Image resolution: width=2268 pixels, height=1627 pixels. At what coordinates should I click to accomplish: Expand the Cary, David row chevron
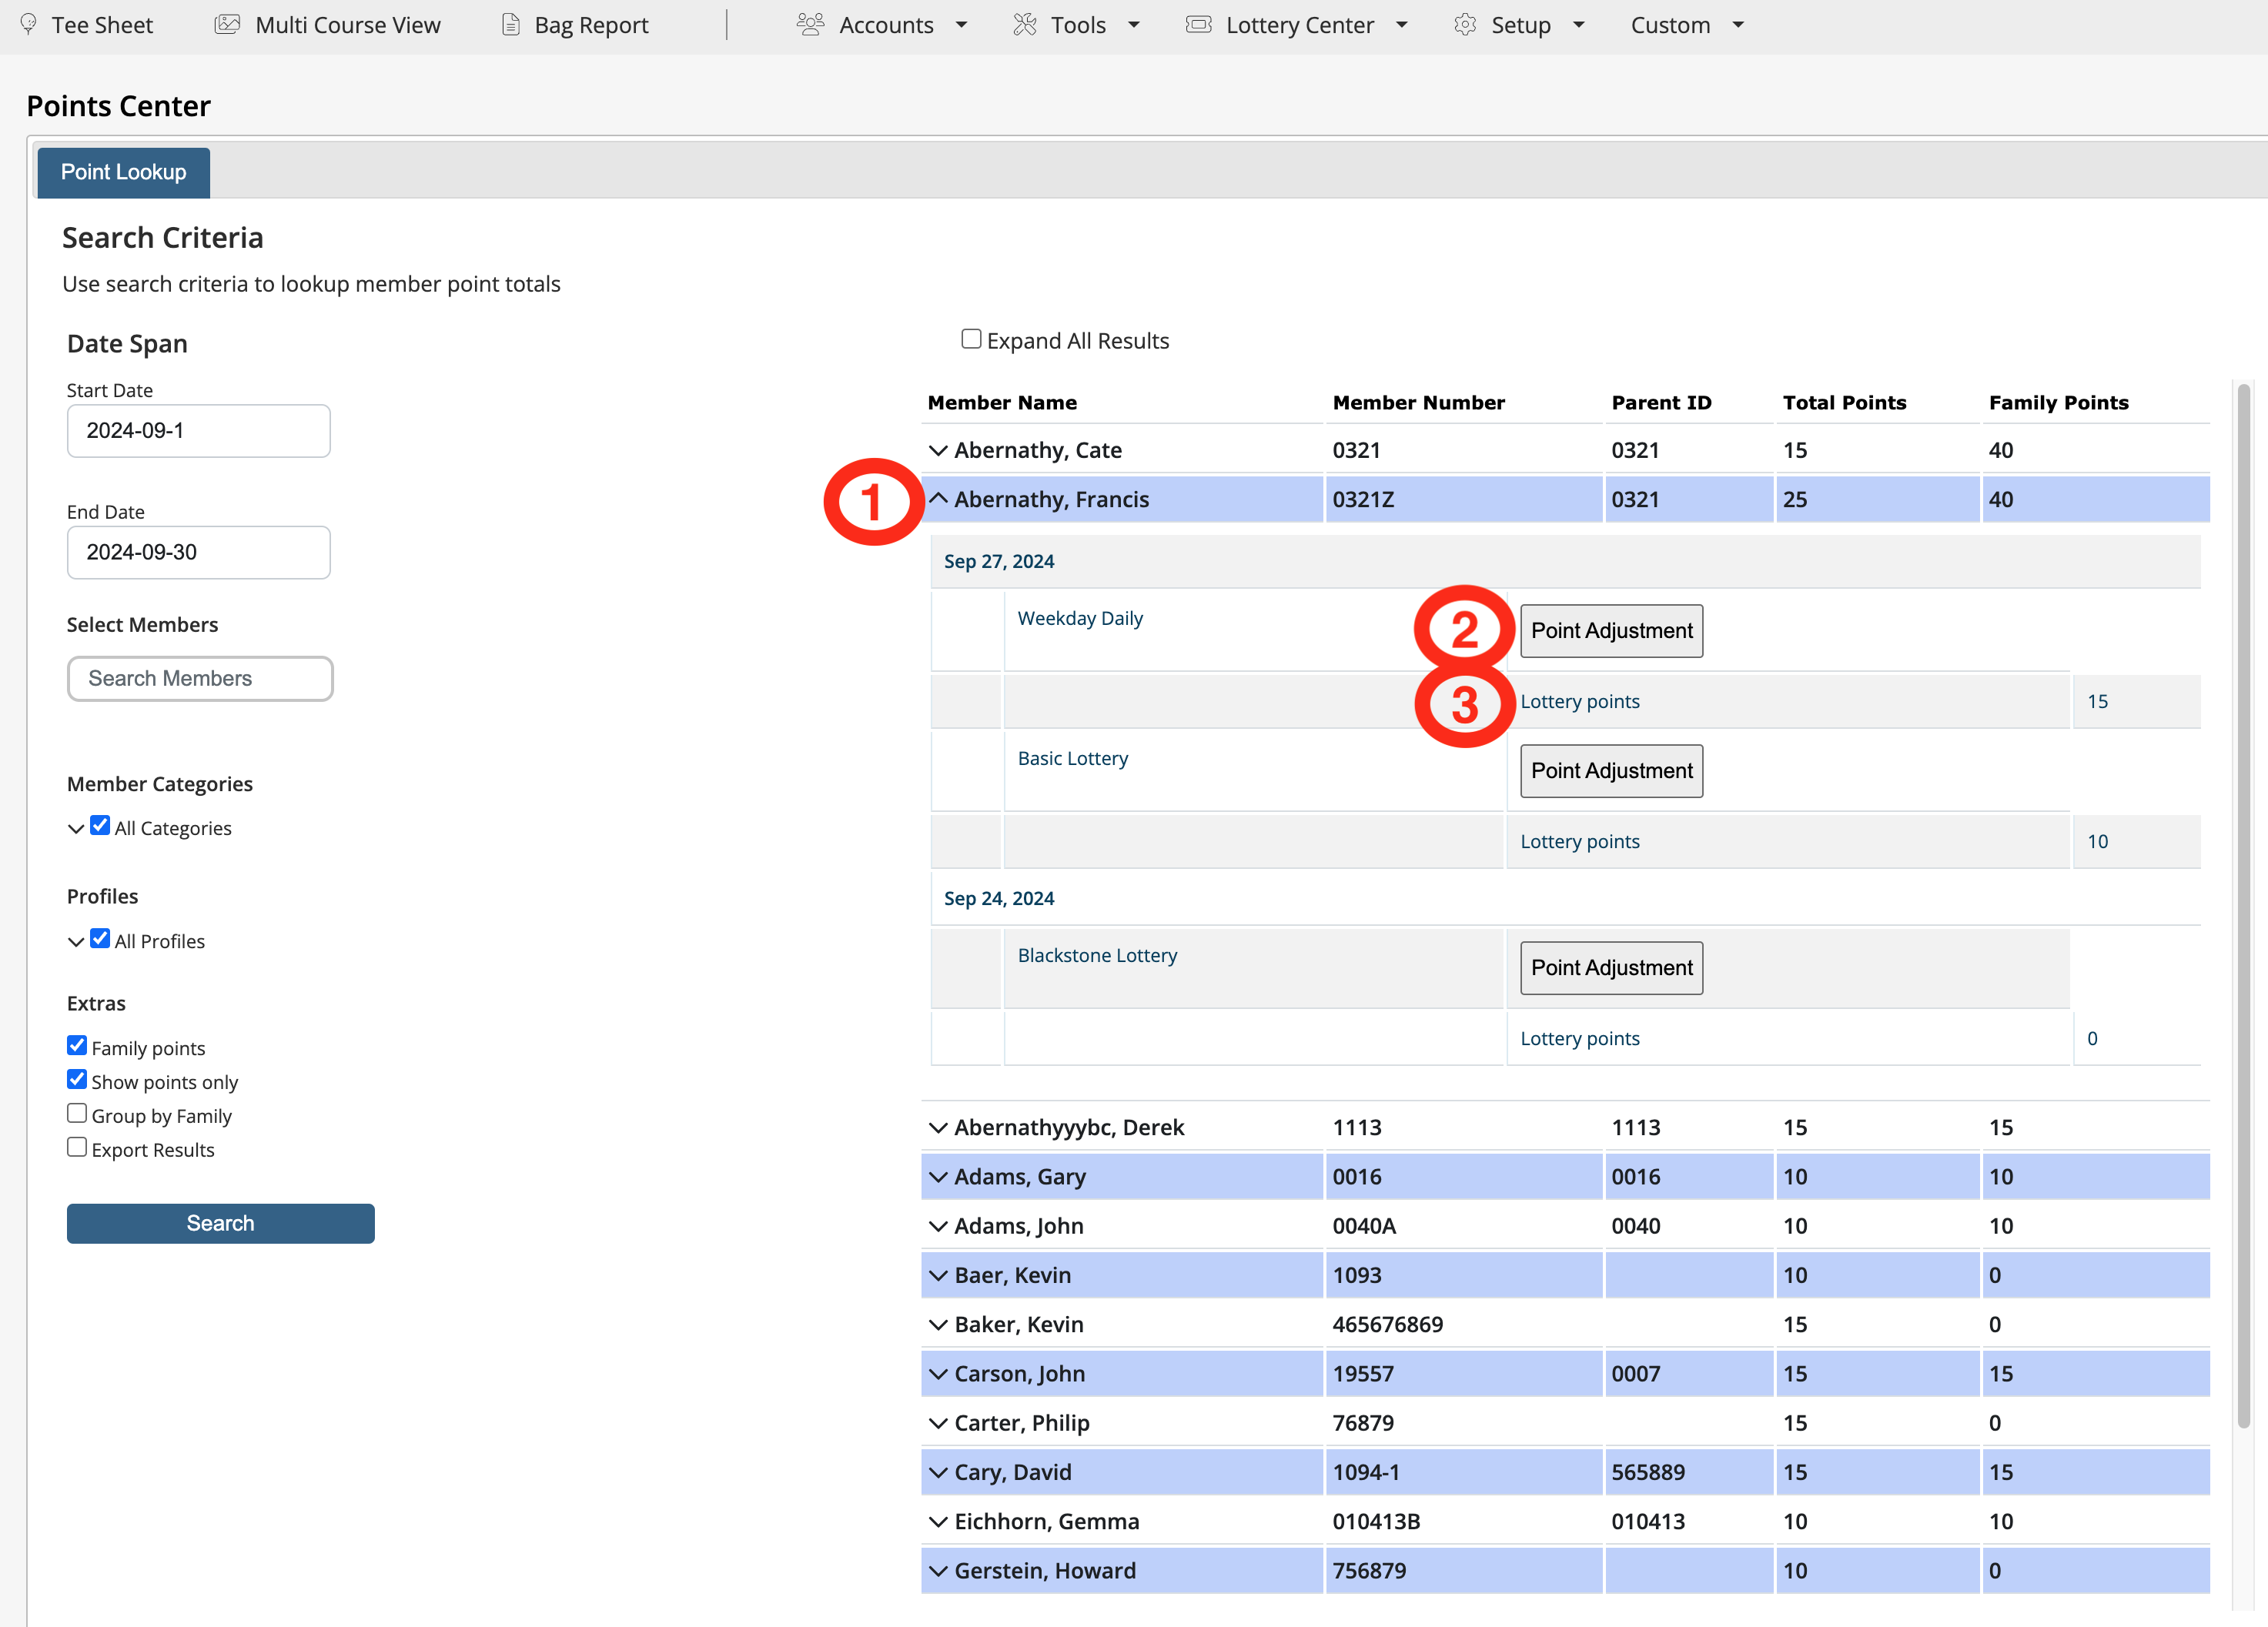click(938, 1472)
